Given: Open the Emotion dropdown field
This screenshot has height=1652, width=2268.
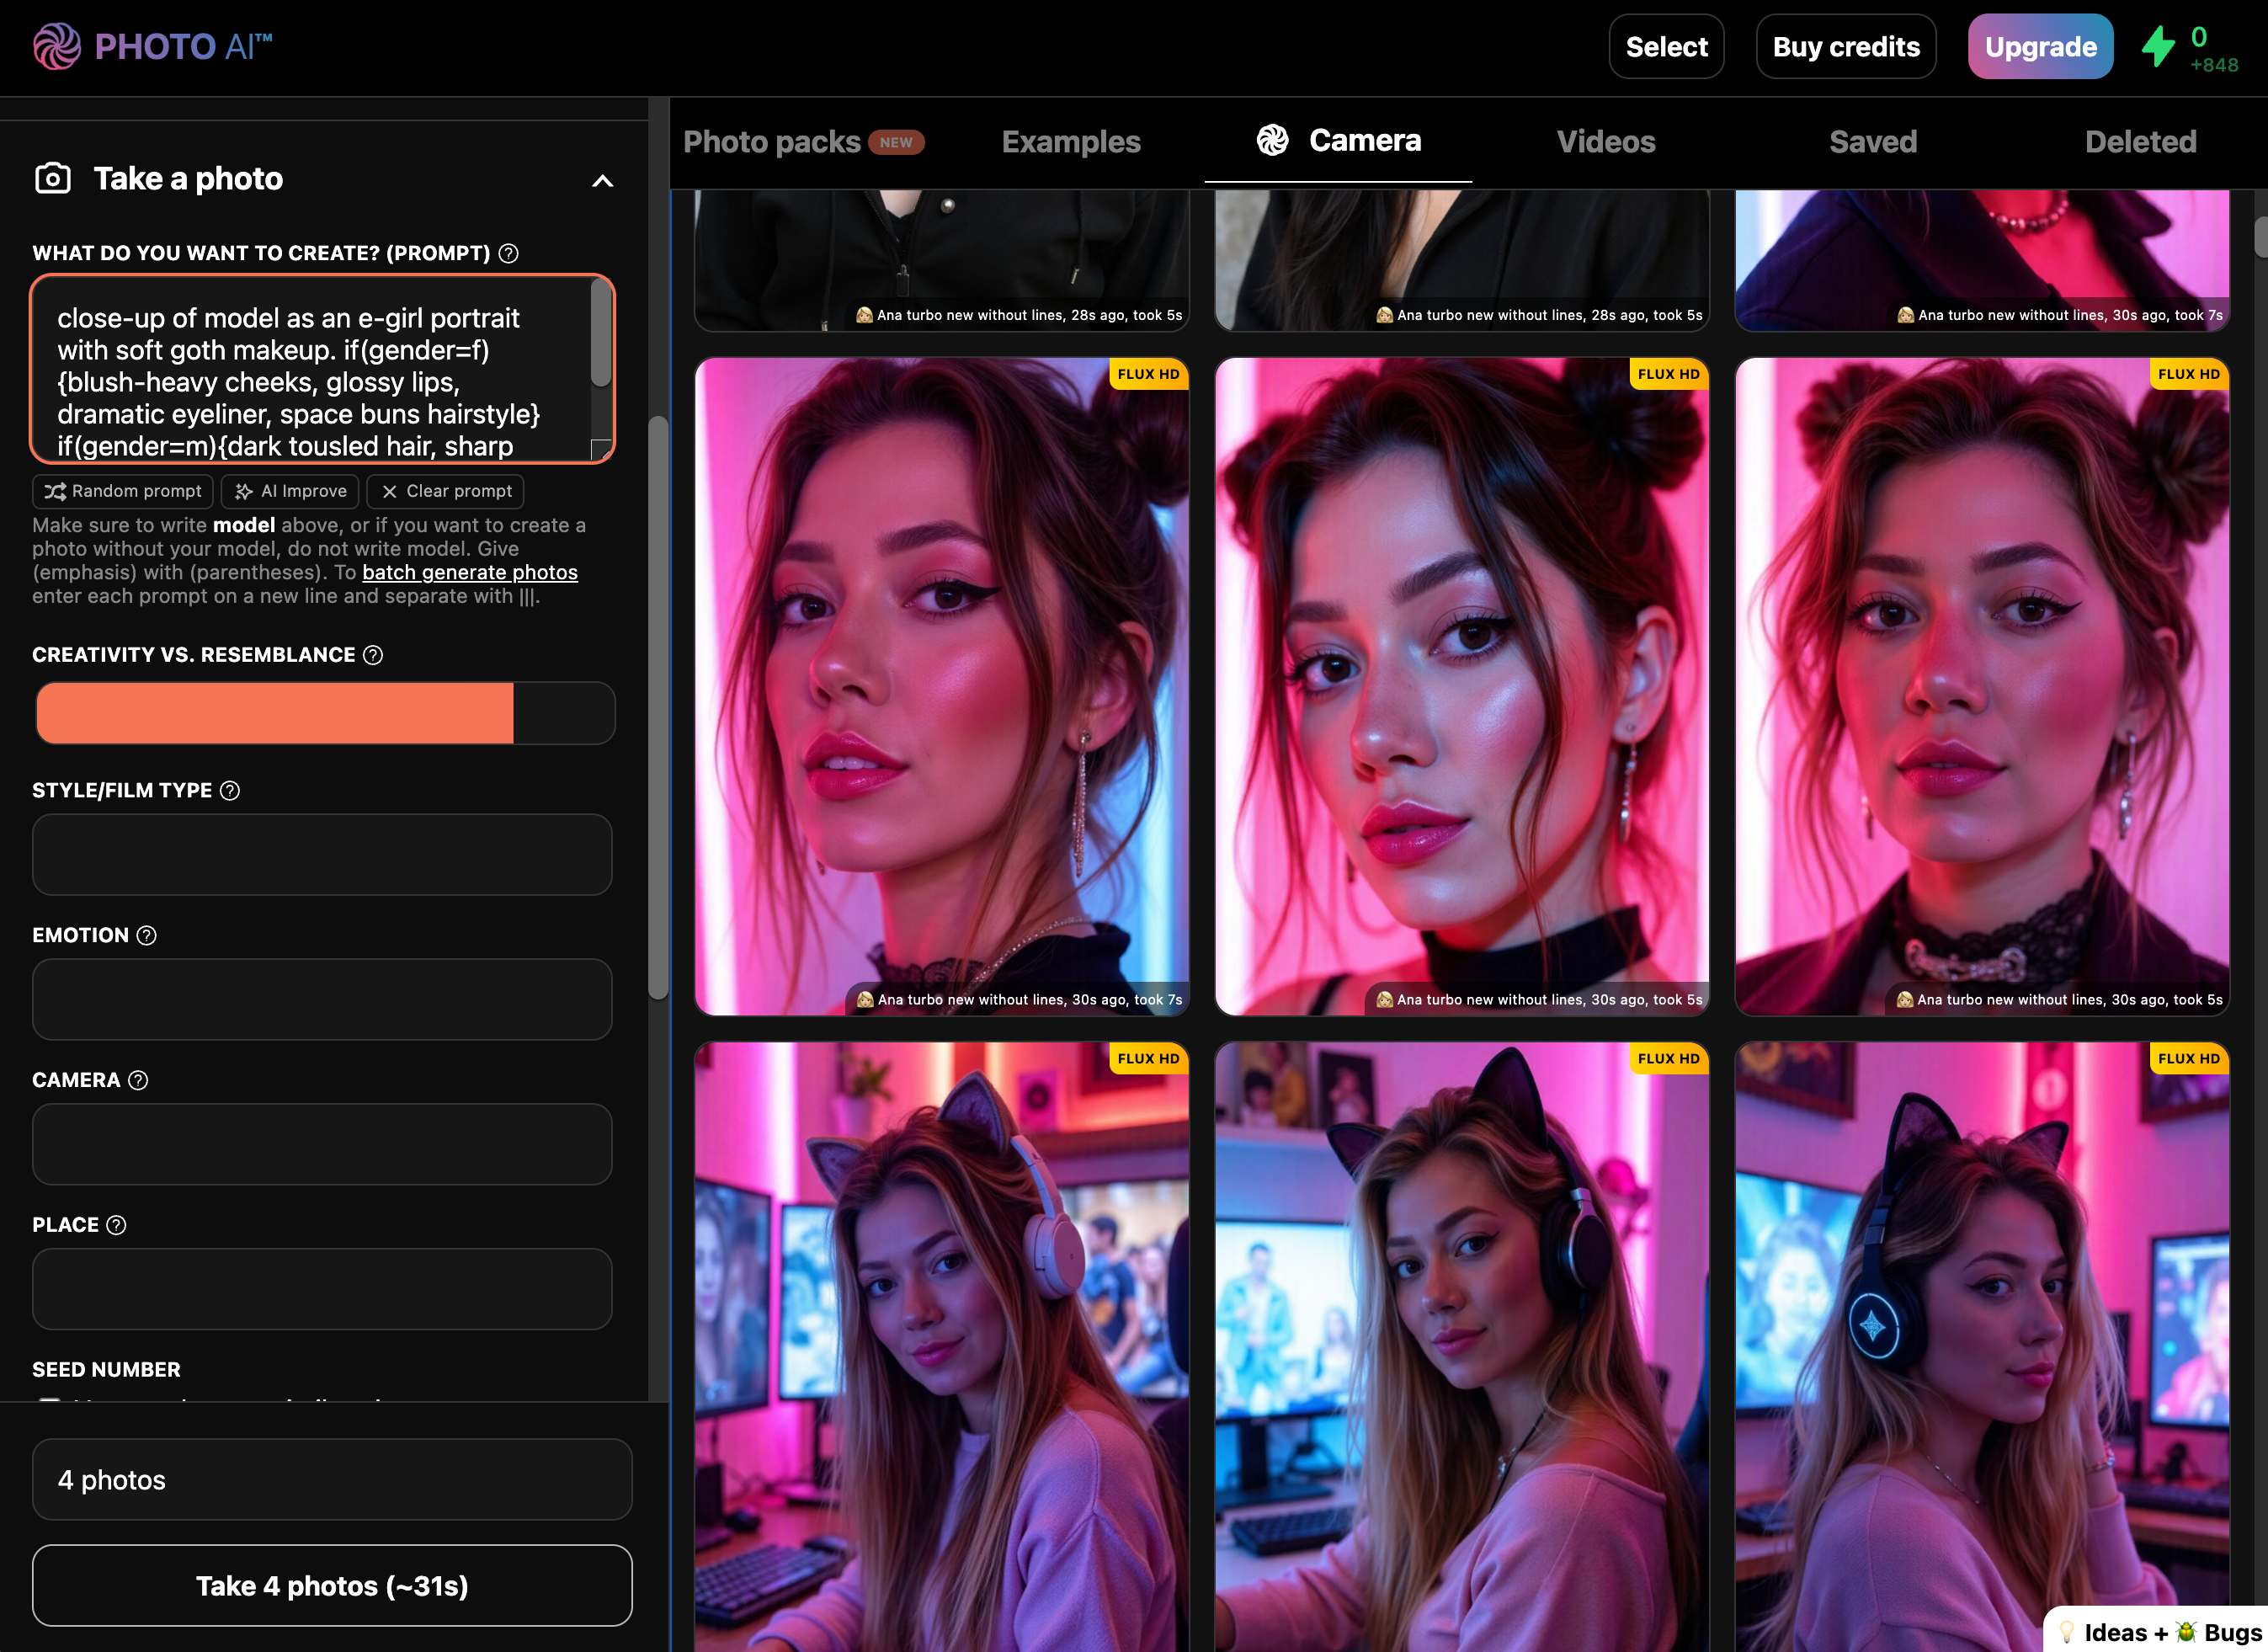Looking at the screenshot, I should click(x=322, y=1000).
